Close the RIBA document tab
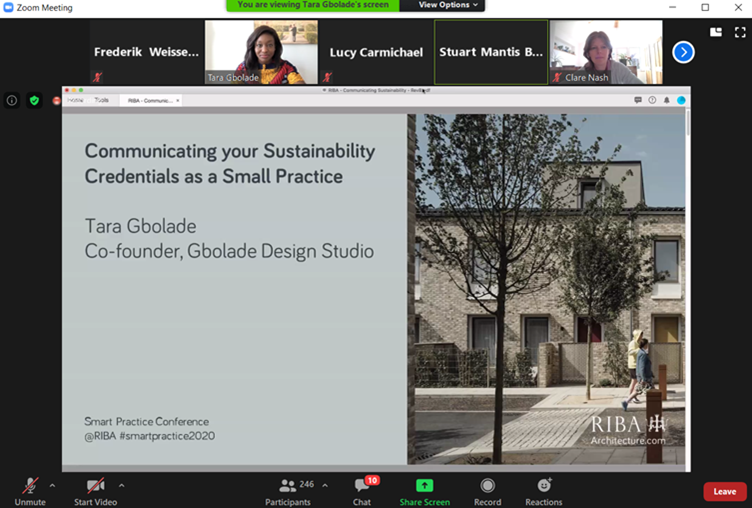This screenshot has width=752, height=508. tap(177, 100)
